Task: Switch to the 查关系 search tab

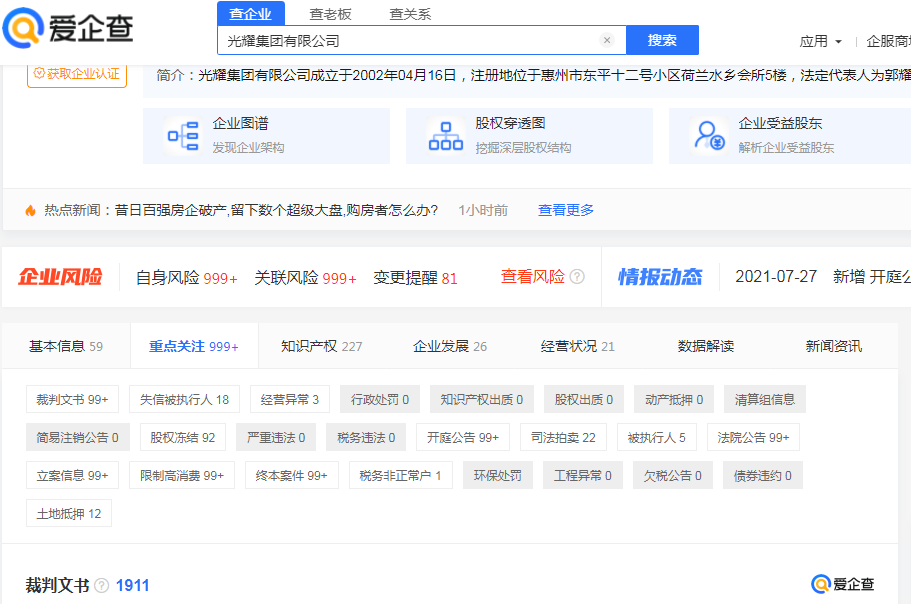Action: (409, 14)
